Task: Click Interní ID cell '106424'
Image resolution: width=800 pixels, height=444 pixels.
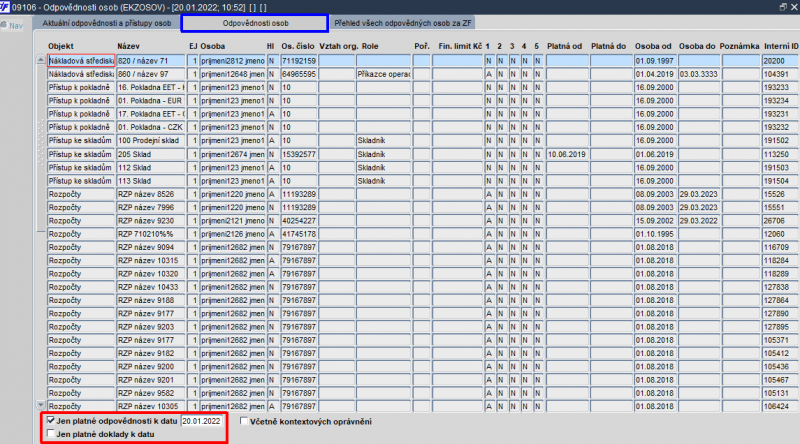Action: pos(781,406)
